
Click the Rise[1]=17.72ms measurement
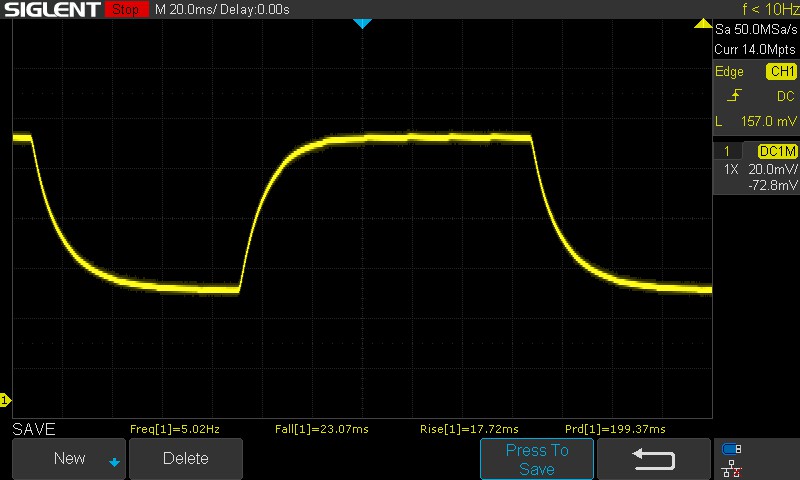point(469,429)
